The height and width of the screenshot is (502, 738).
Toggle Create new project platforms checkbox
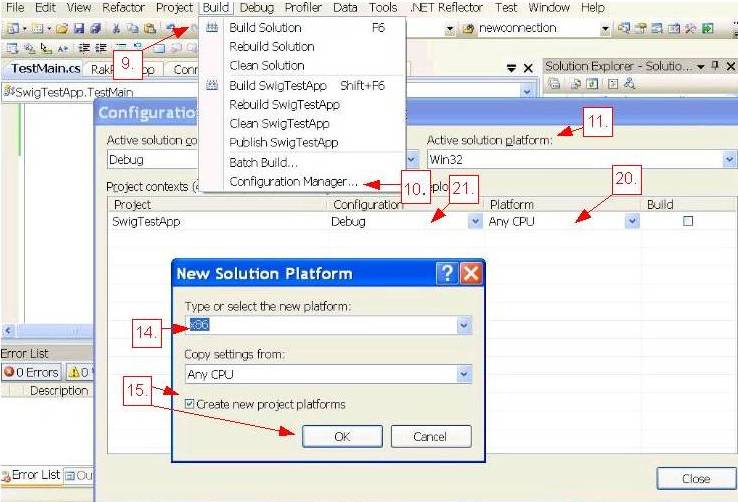tap(192, 404)
